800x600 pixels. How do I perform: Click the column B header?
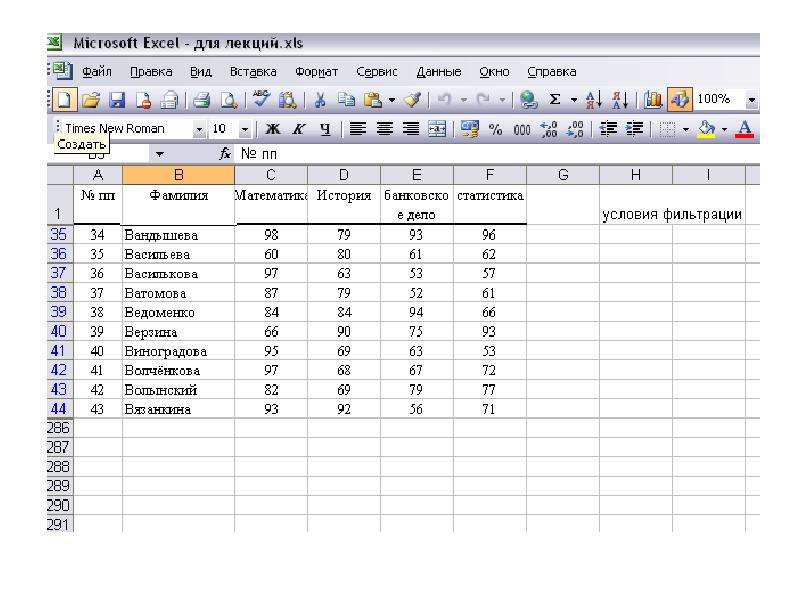click(179, 175)
